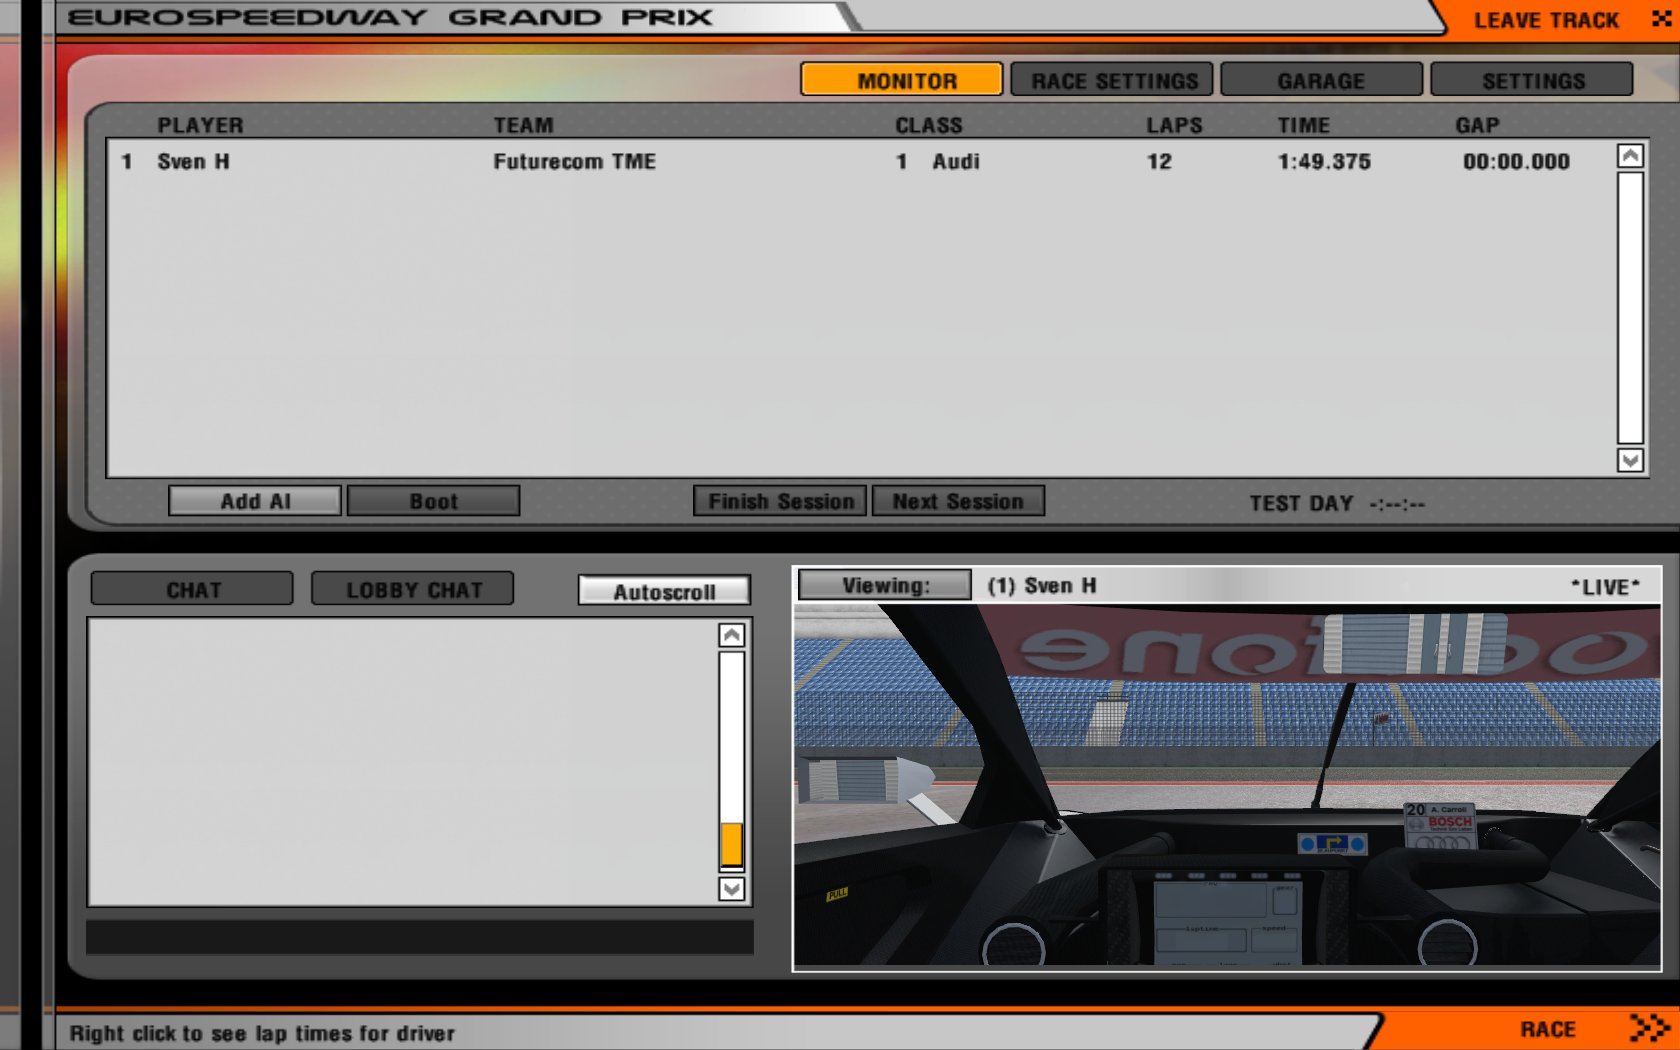Click the Race chevron arrows icon
This screenshot has width=1680, height=1050.
point(1649,1027)
